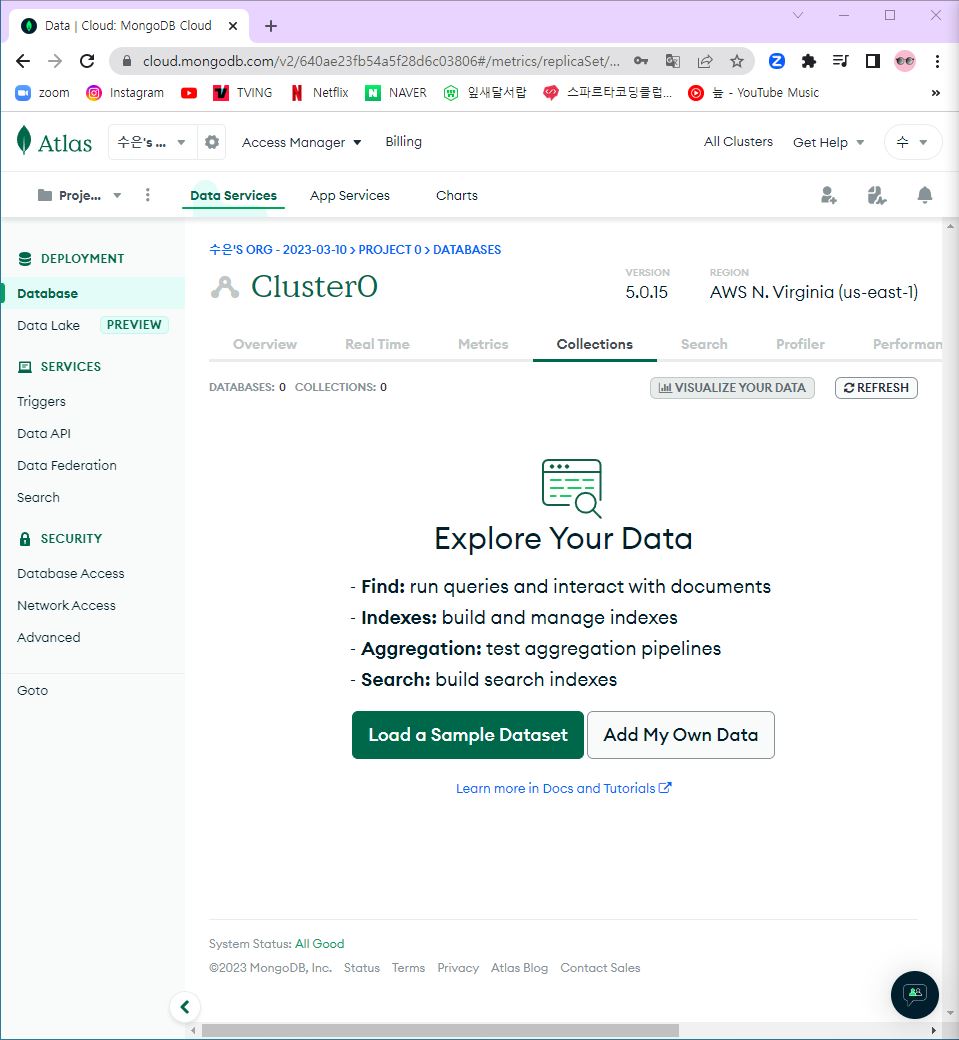
Task: Click the saved password key icon
Action: tap(641, 61)
